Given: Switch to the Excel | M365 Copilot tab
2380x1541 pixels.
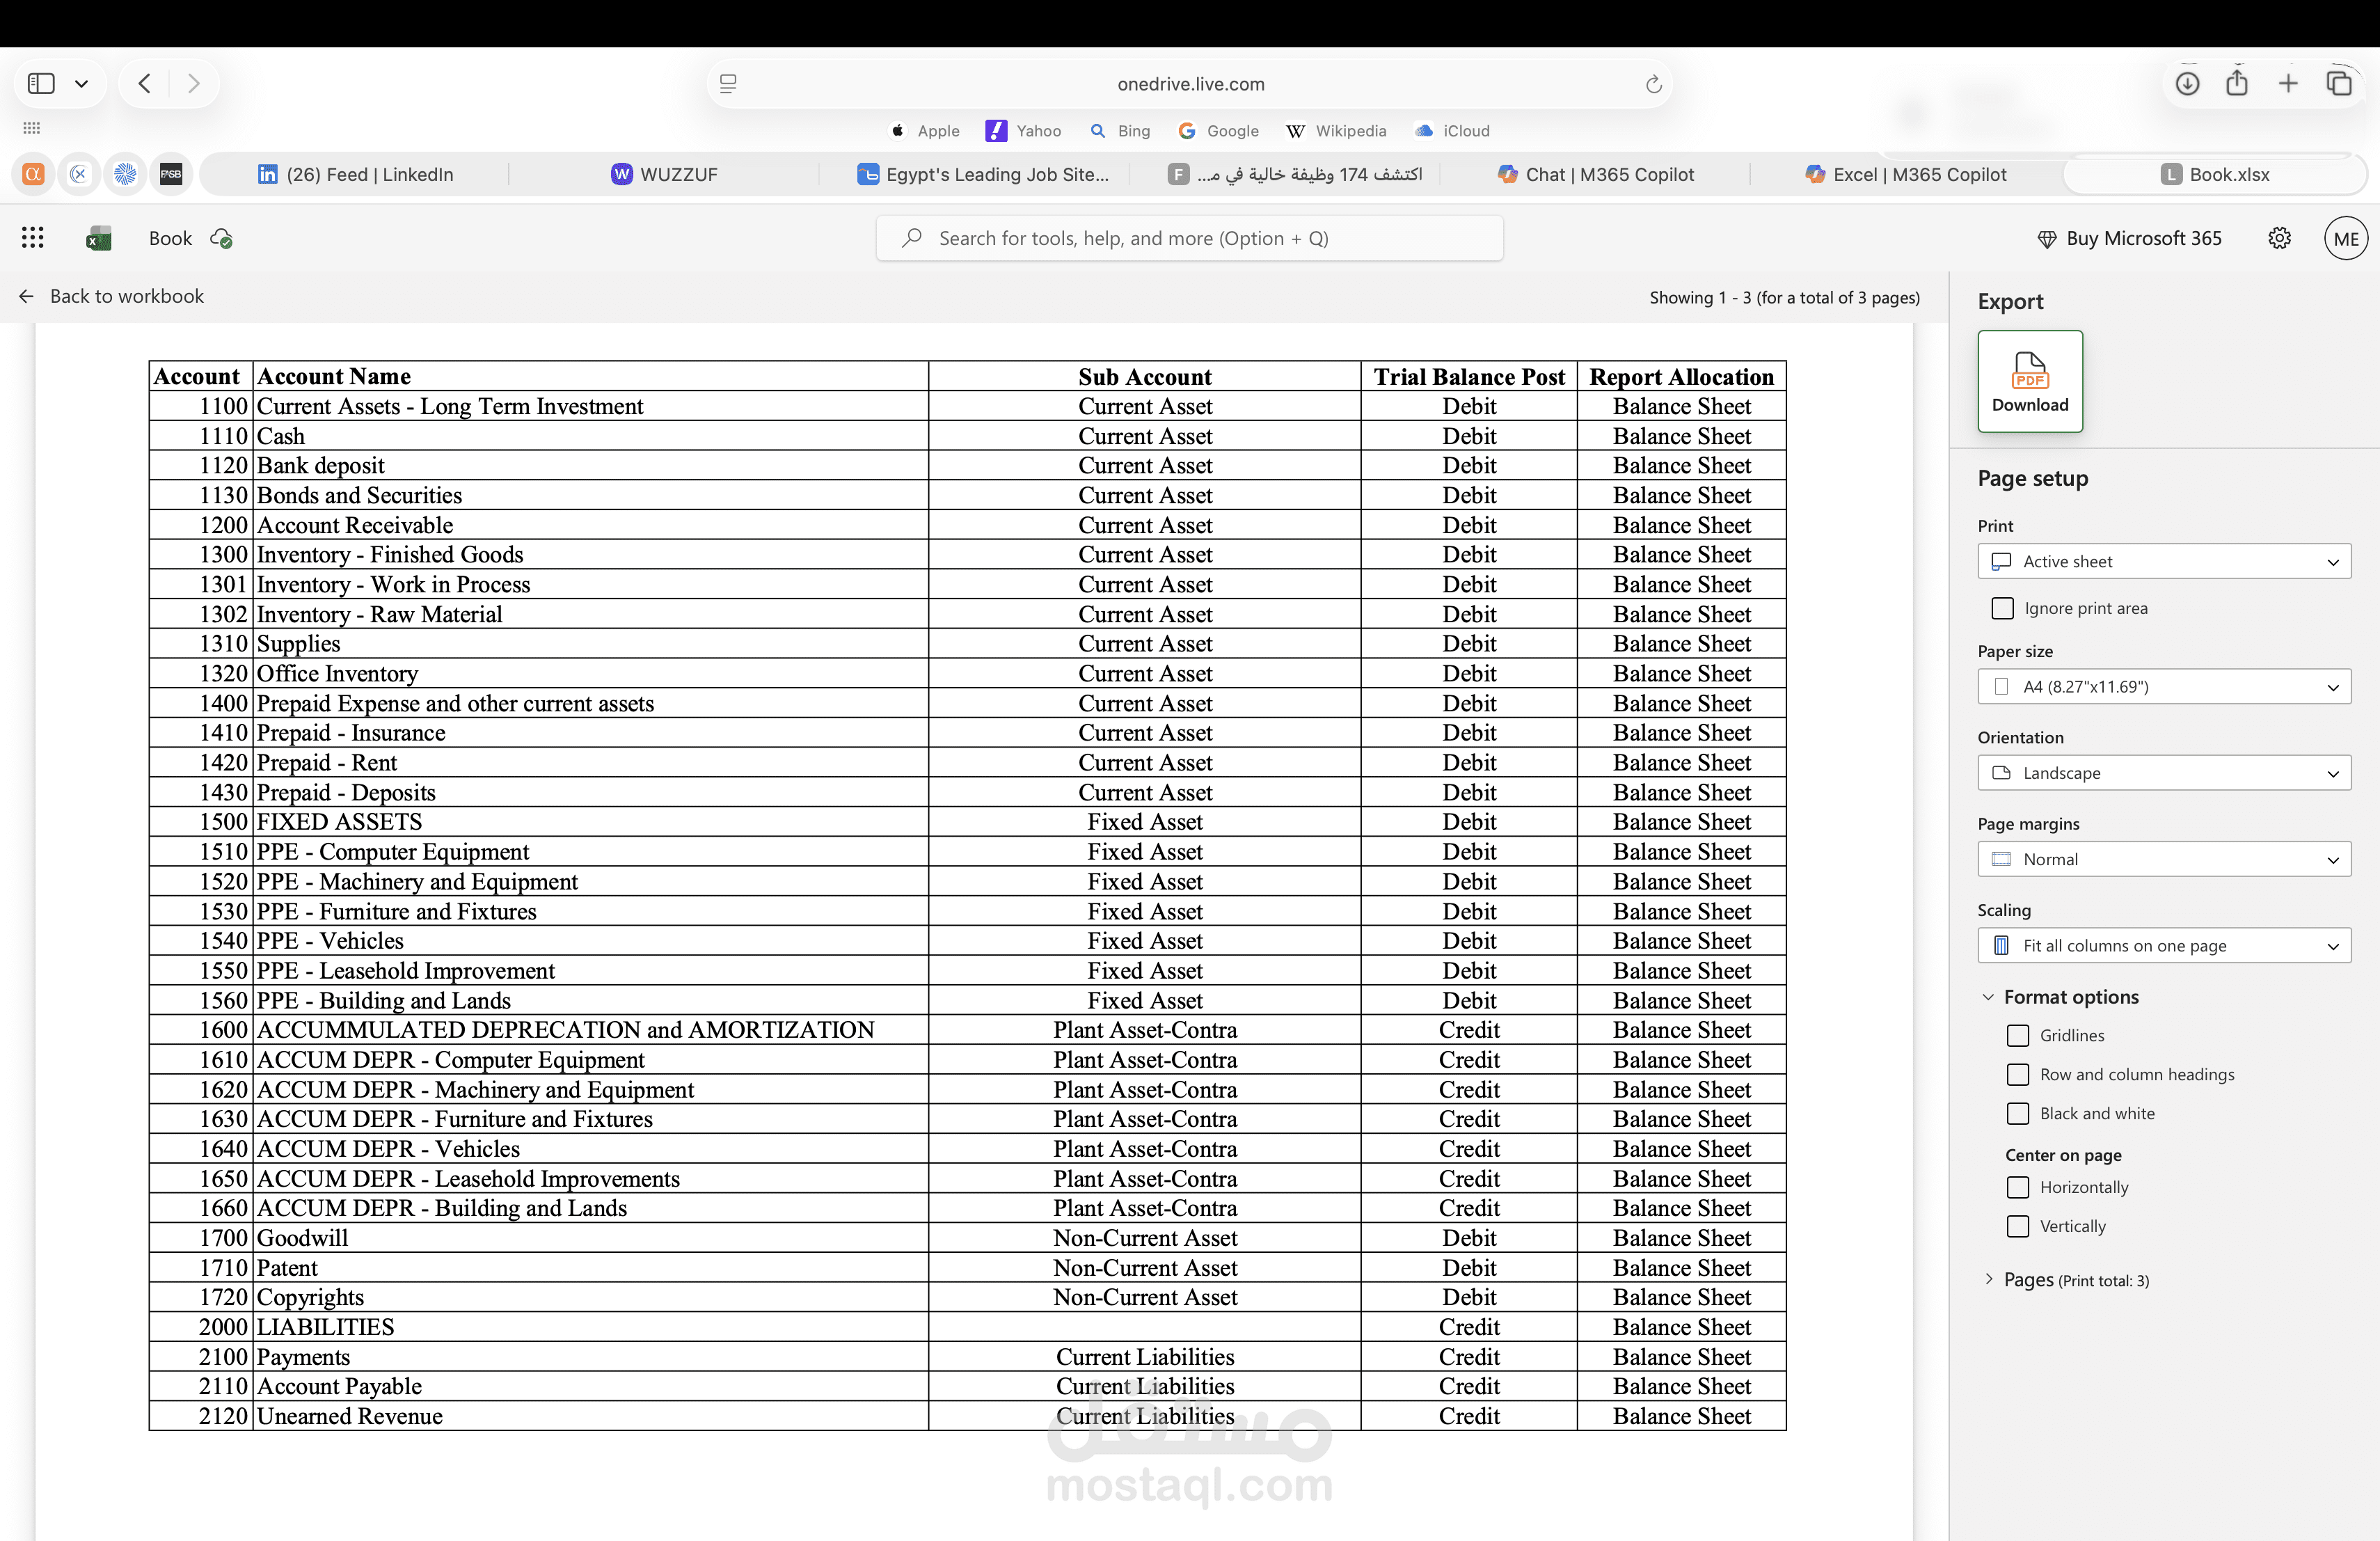Looking at the screenshot, I should click(x=1905, y=174).
